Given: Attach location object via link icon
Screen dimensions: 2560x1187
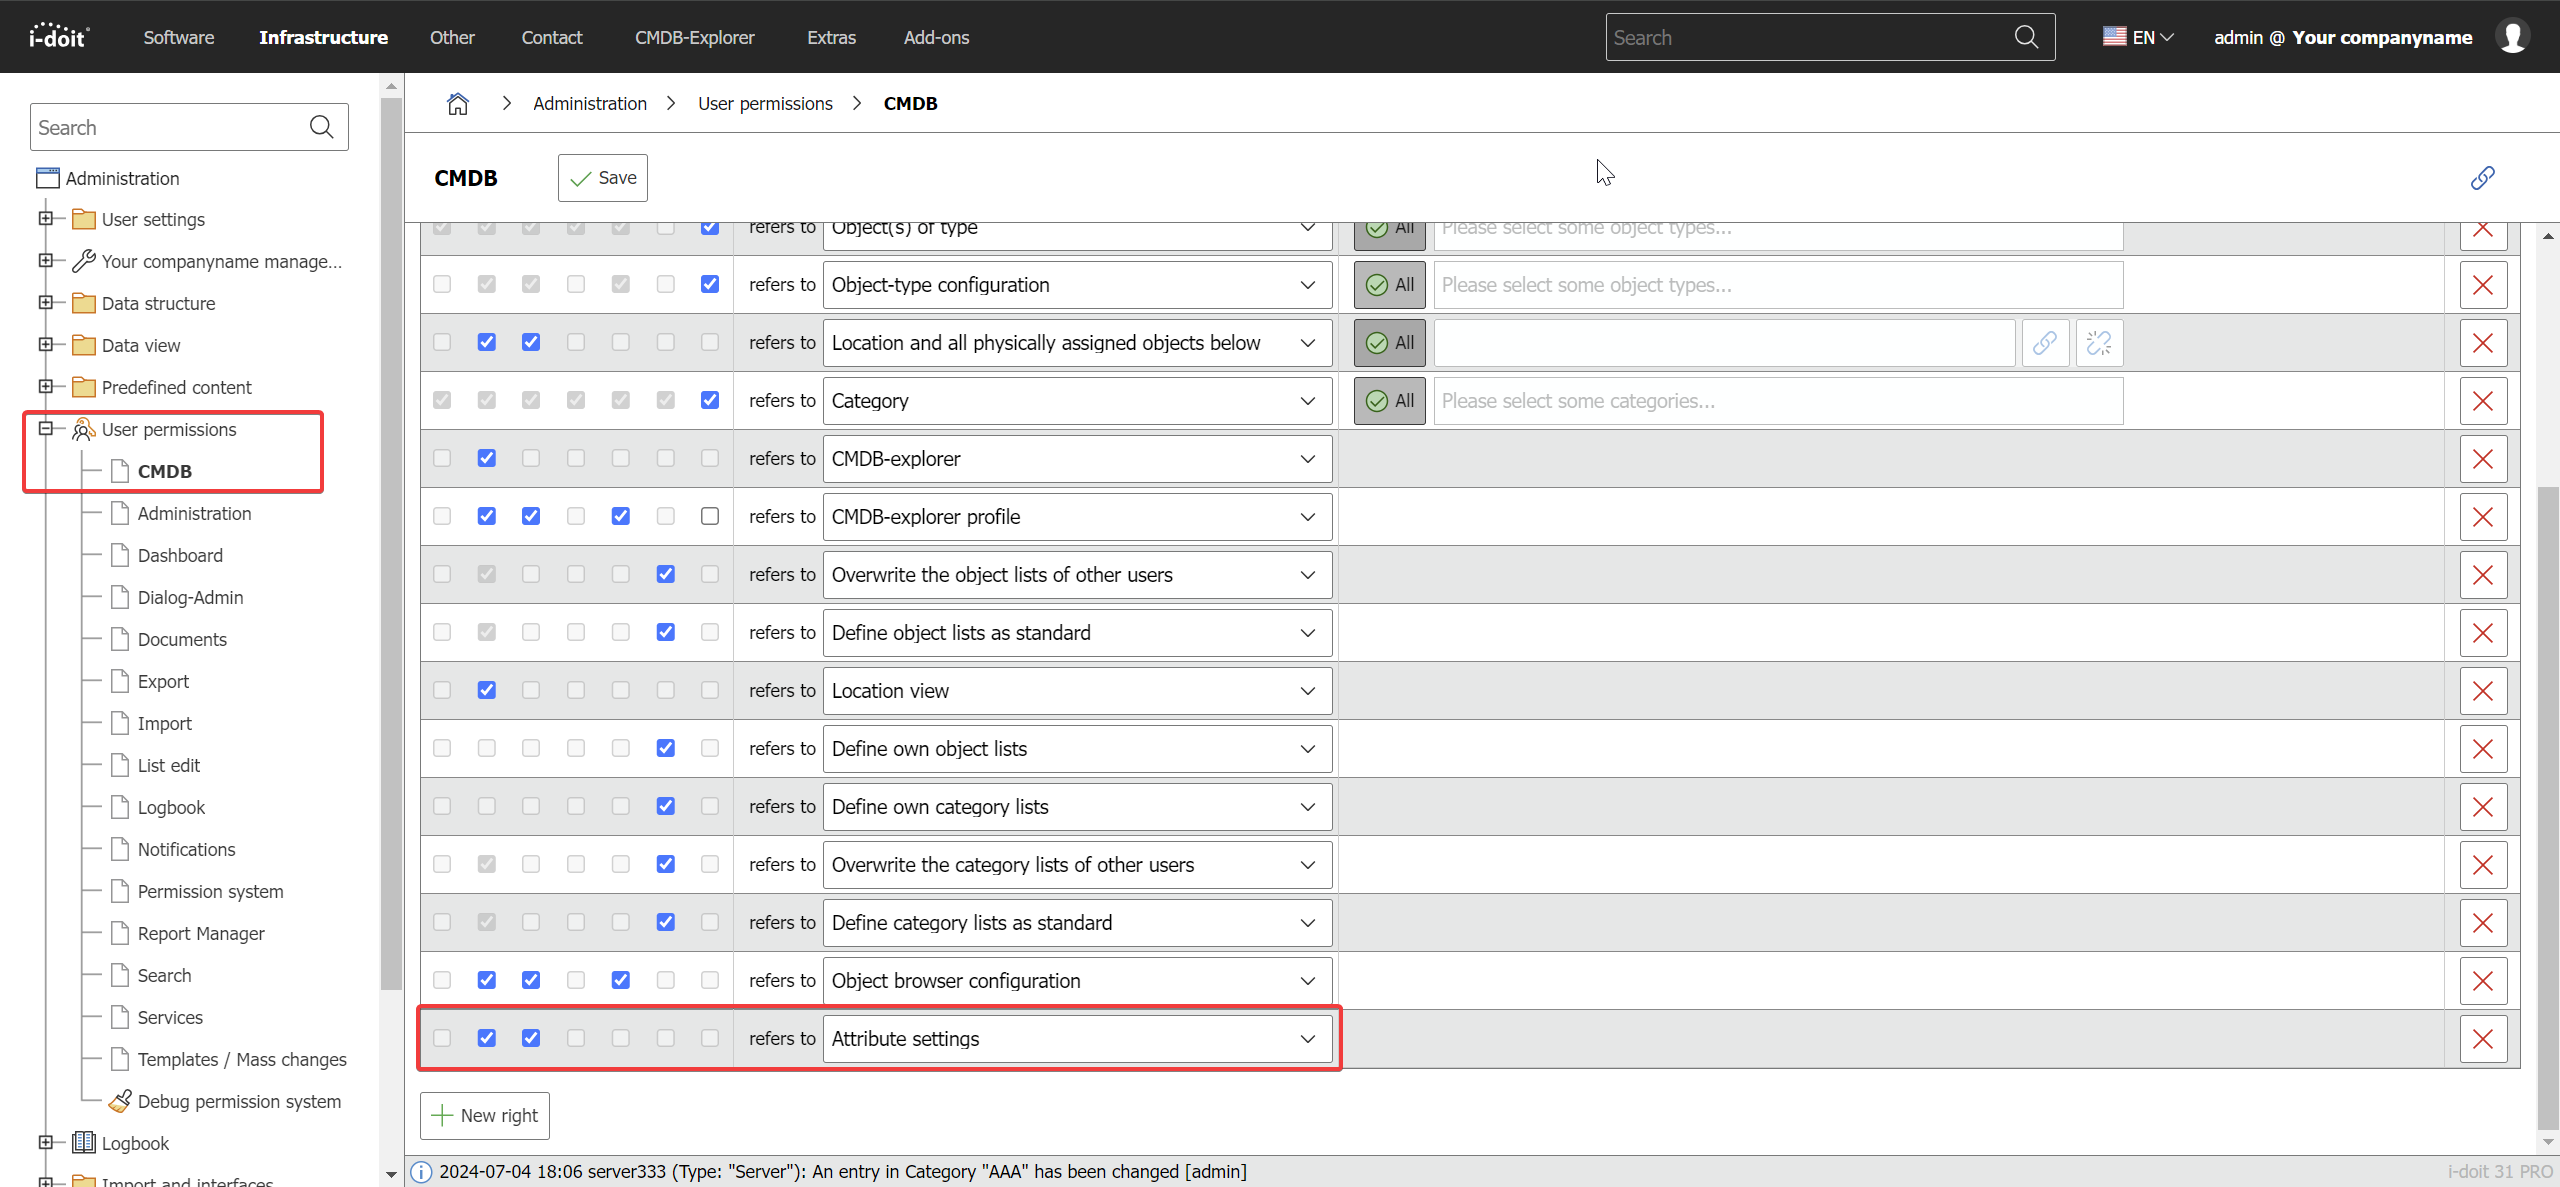Looking at the screenshot, I should coord(2045,343).
